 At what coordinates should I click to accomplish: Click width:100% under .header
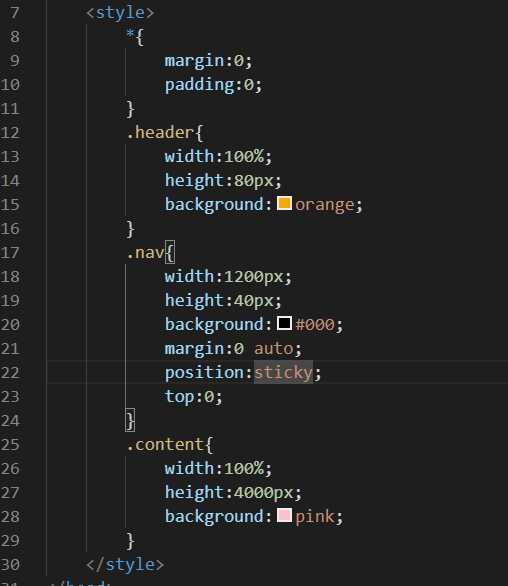pyautogui.click(x=218, y=156)
